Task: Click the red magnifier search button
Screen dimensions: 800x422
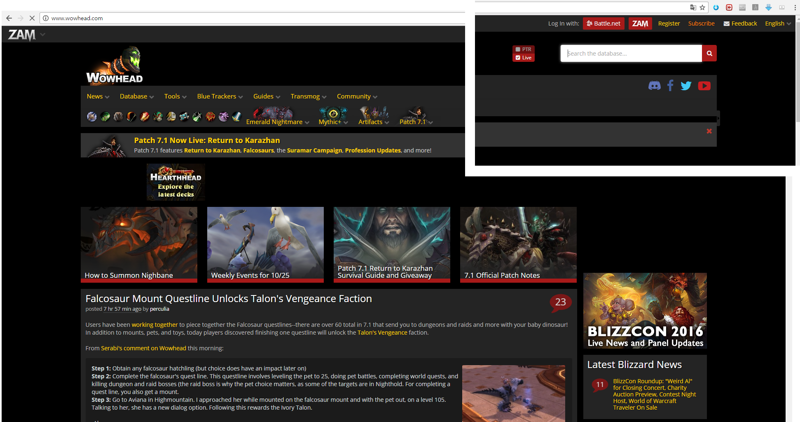Action: 709,53
